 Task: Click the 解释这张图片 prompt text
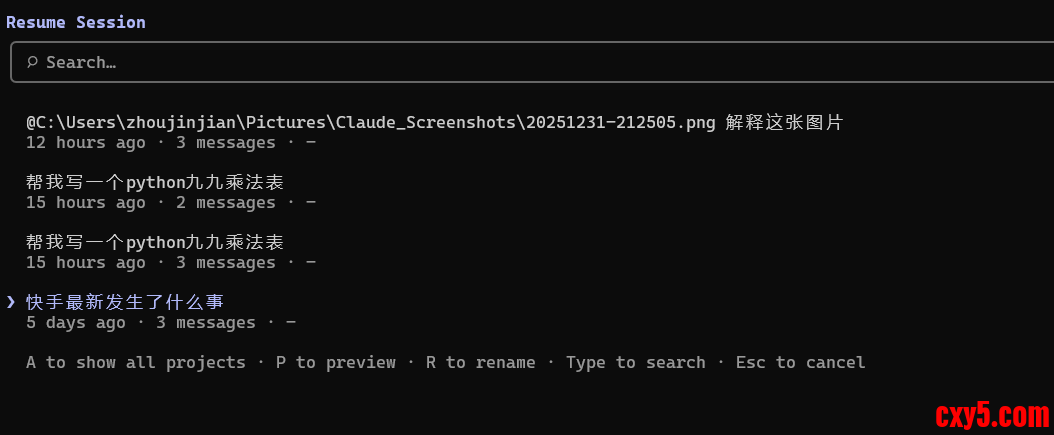[x=785, y=122]
